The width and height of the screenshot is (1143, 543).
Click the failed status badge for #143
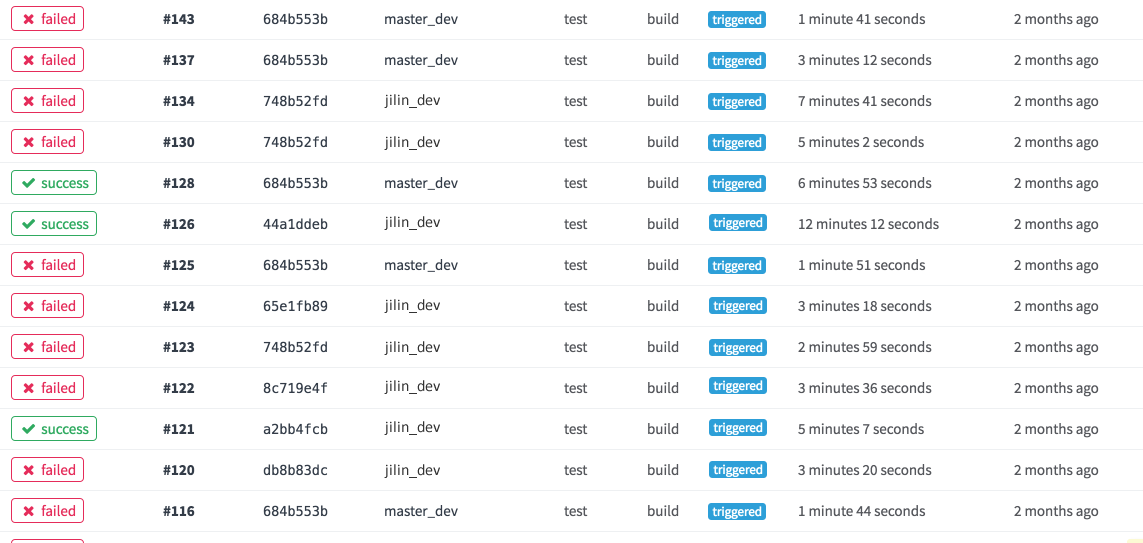47,19
